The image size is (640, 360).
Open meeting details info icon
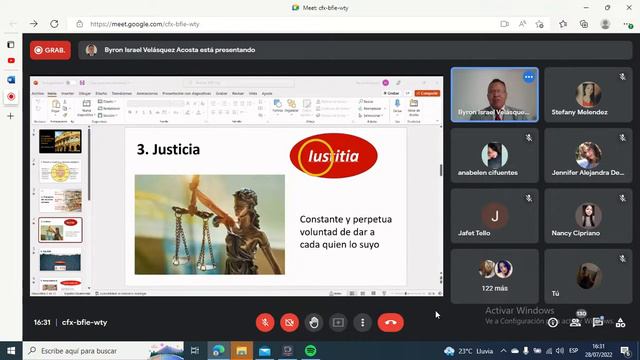point(553,323)
